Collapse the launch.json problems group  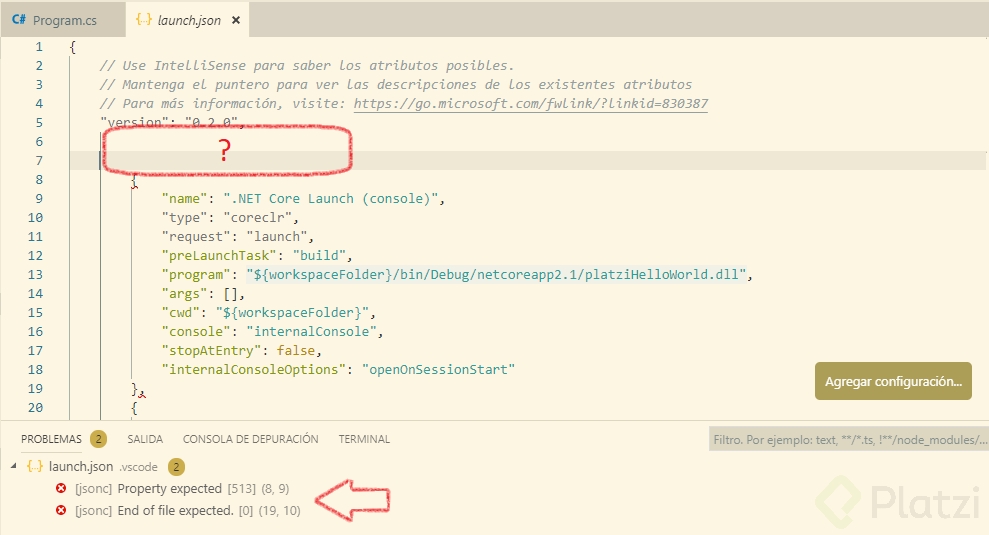[x=13, y=466]
